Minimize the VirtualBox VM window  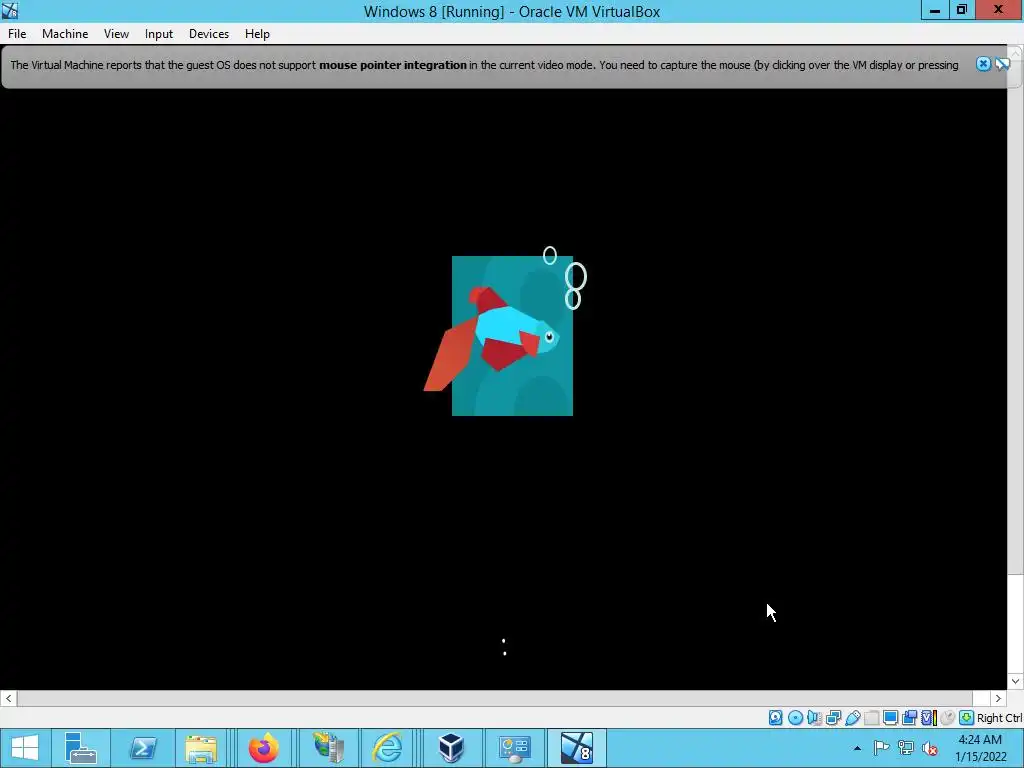click(935, 10)
